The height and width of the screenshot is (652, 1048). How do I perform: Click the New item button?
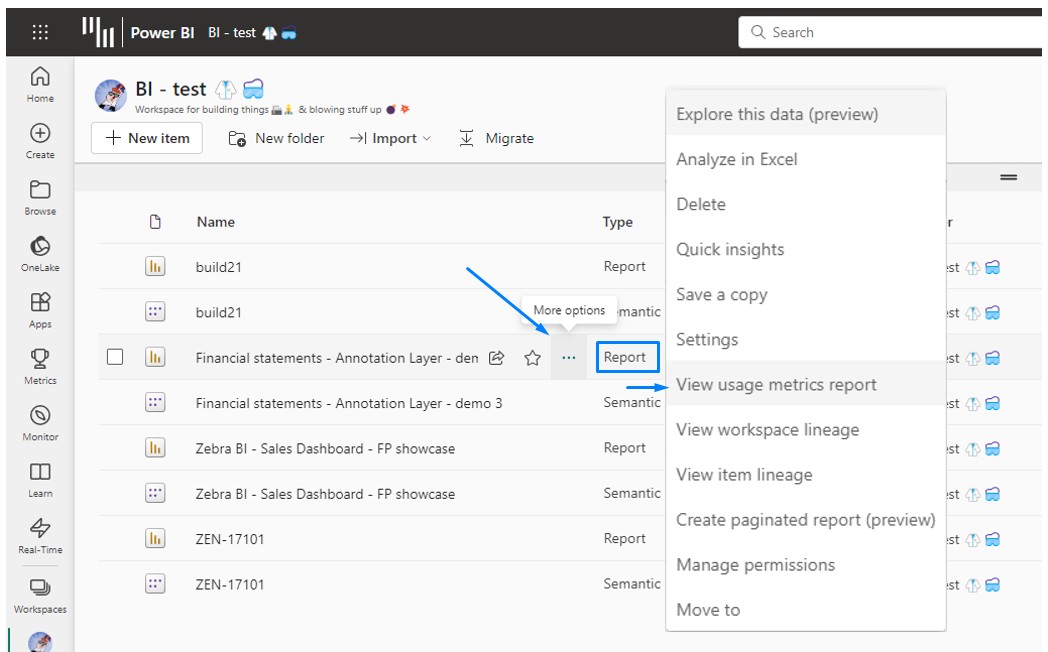(x=147, y=138)
